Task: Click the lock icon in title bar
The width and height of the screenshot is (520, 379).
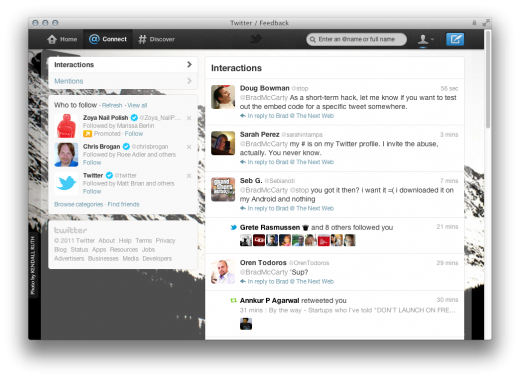Action: [x=474, y=23]
